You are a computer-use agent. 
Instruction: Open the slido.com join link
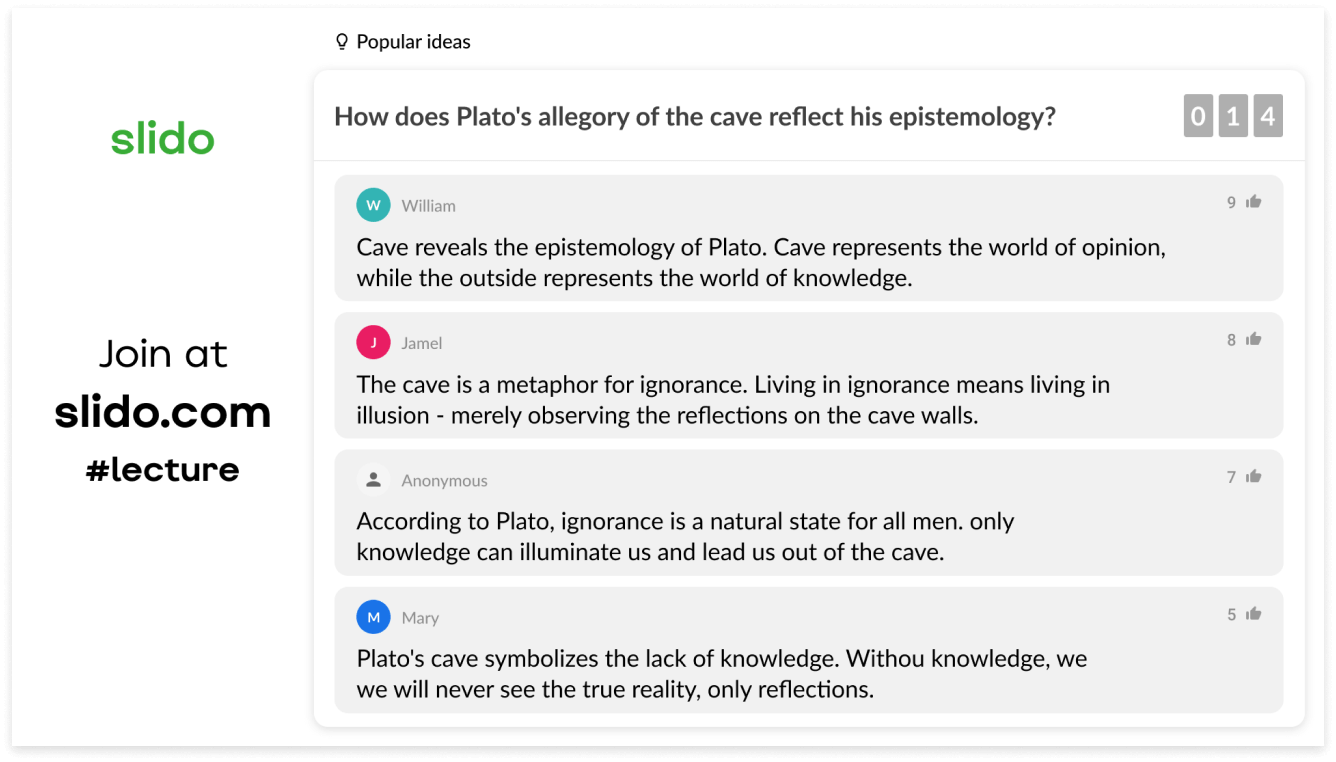[x=163, y=412]
